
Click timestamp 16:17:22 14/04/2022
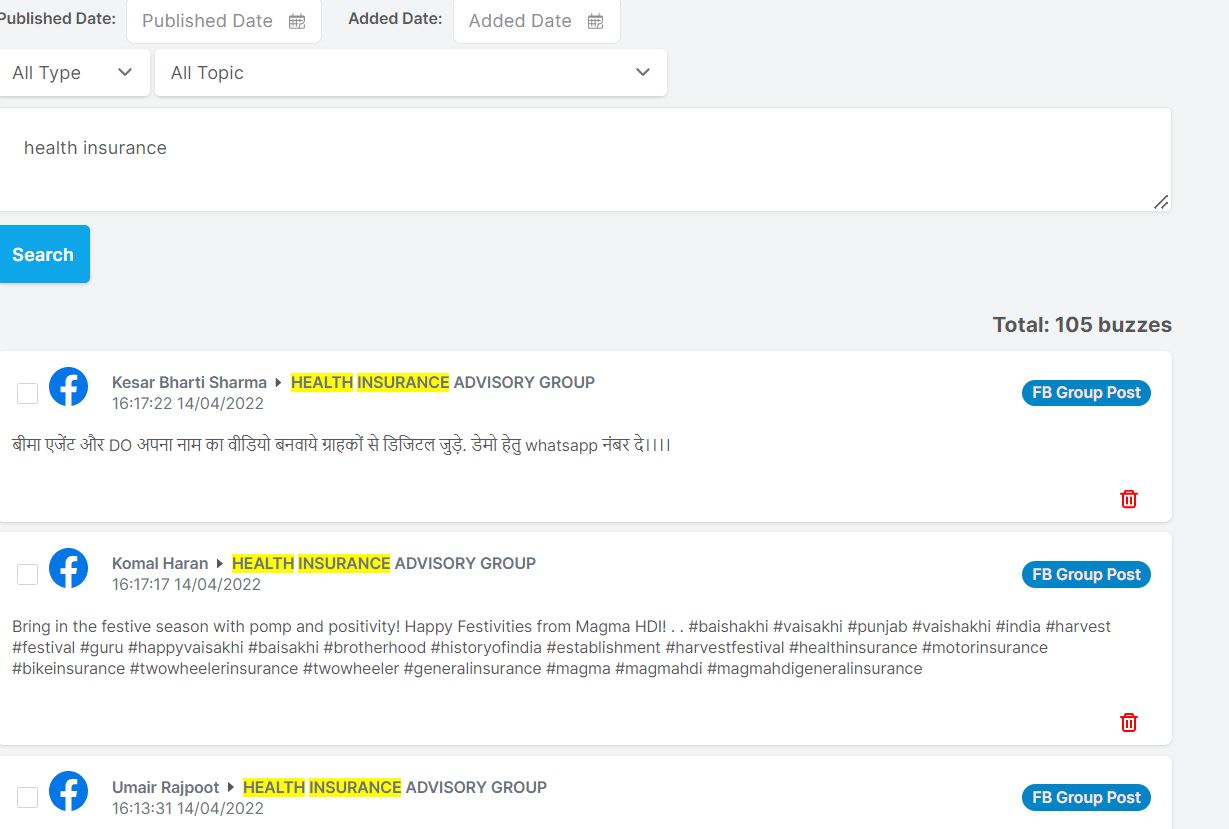[x=188, y=404]
